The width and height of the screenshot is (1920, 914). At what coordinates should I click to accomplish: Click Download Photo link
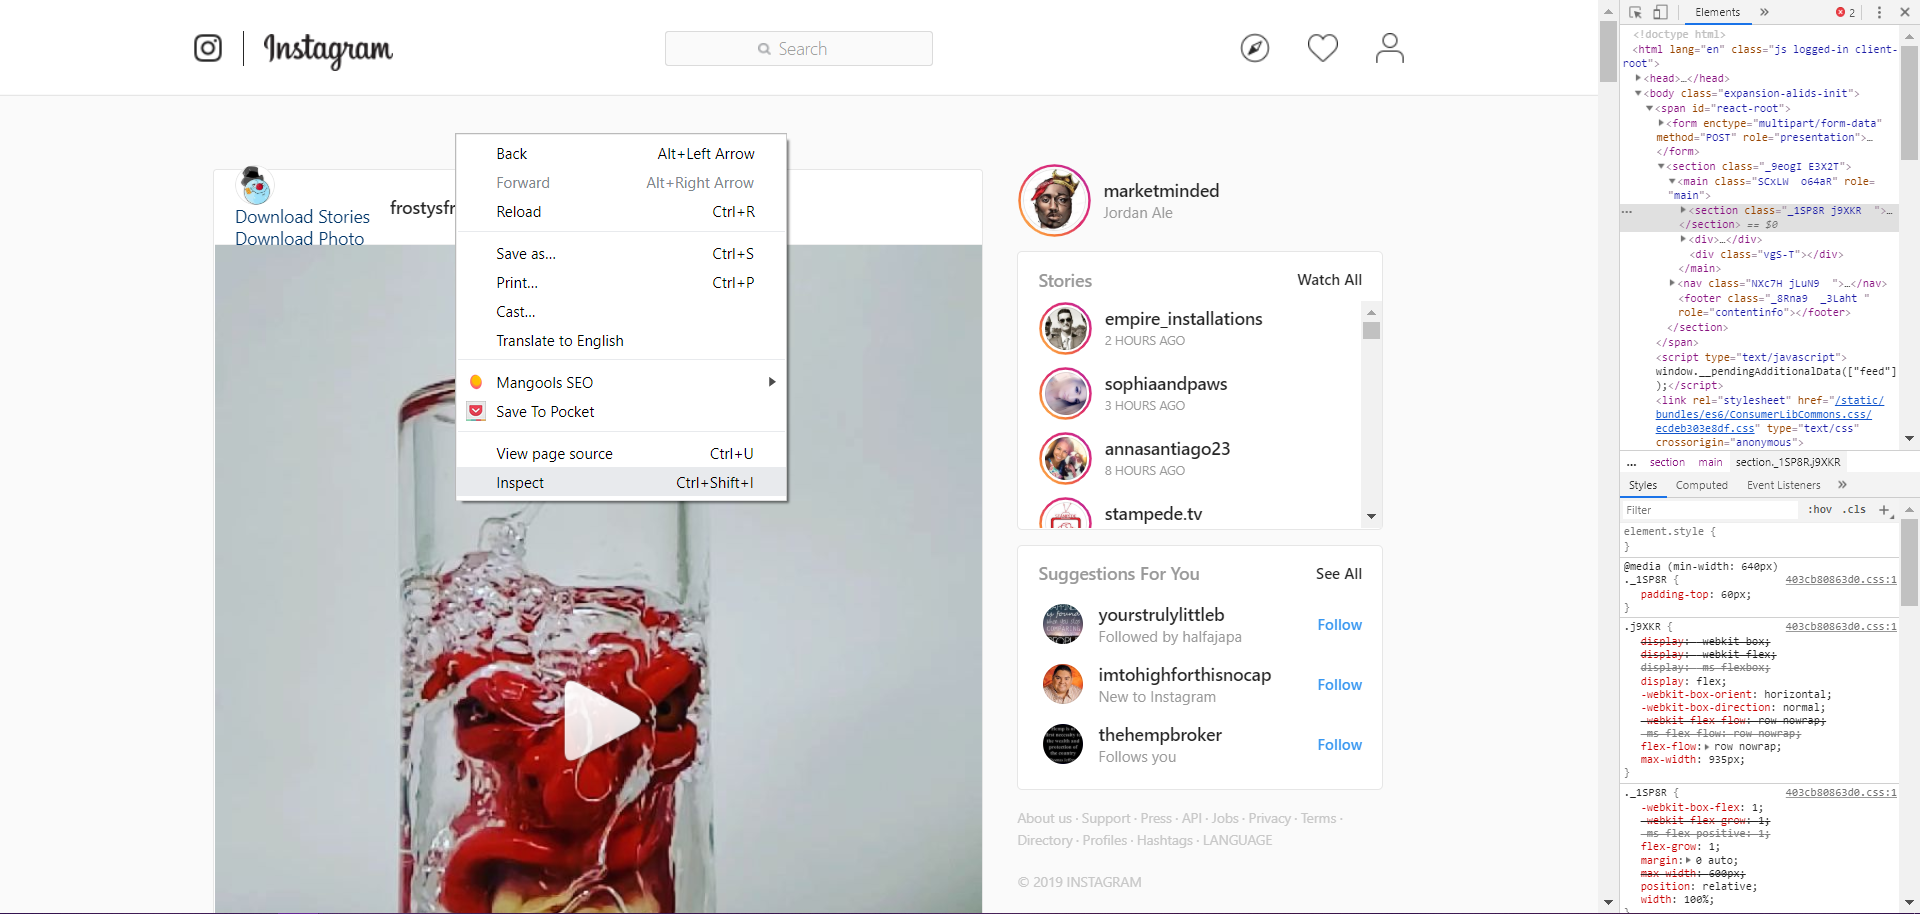coord(299,239)
